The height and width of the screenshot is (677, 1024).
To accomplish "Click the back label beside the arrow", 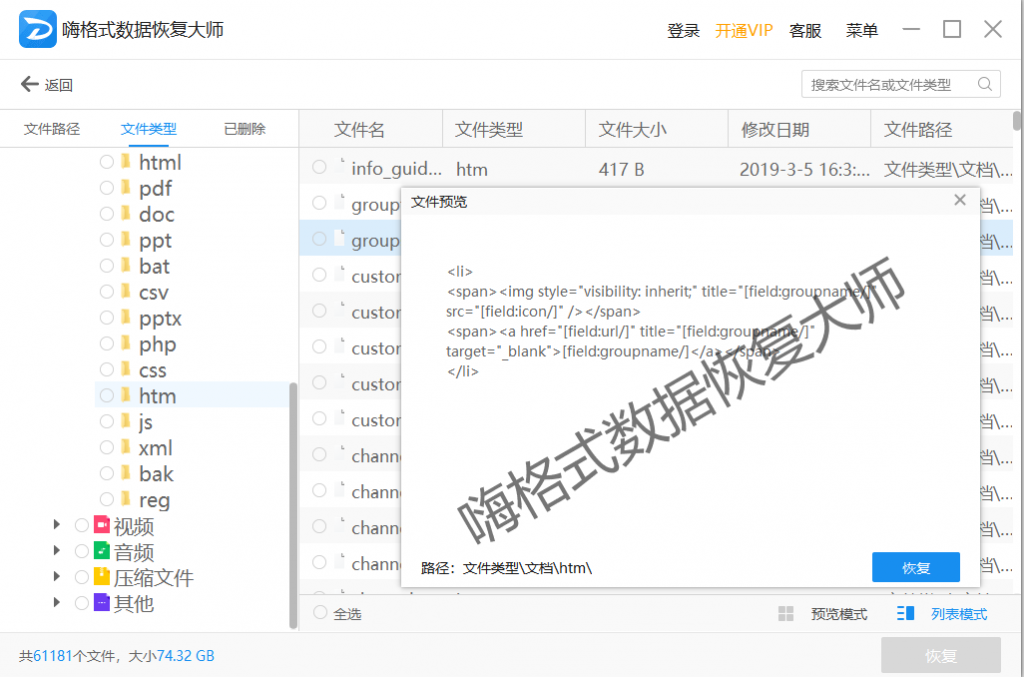I will point(59,85).
